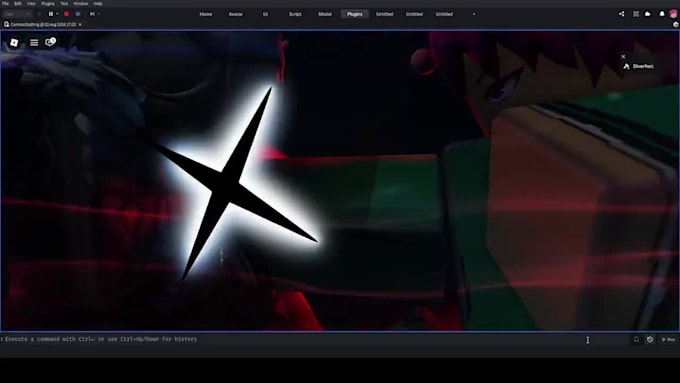Screen dimensions: 680x383
Task: Open the notifications bell
Action: click(x=662, y=14)
